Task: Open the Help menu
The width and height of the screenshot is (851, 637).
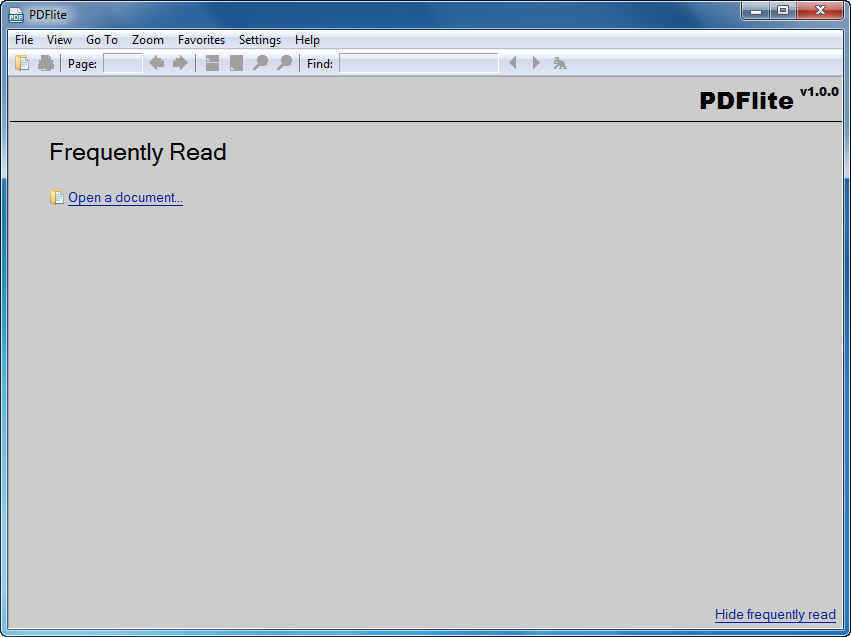Action: click(x=307, y=40)
